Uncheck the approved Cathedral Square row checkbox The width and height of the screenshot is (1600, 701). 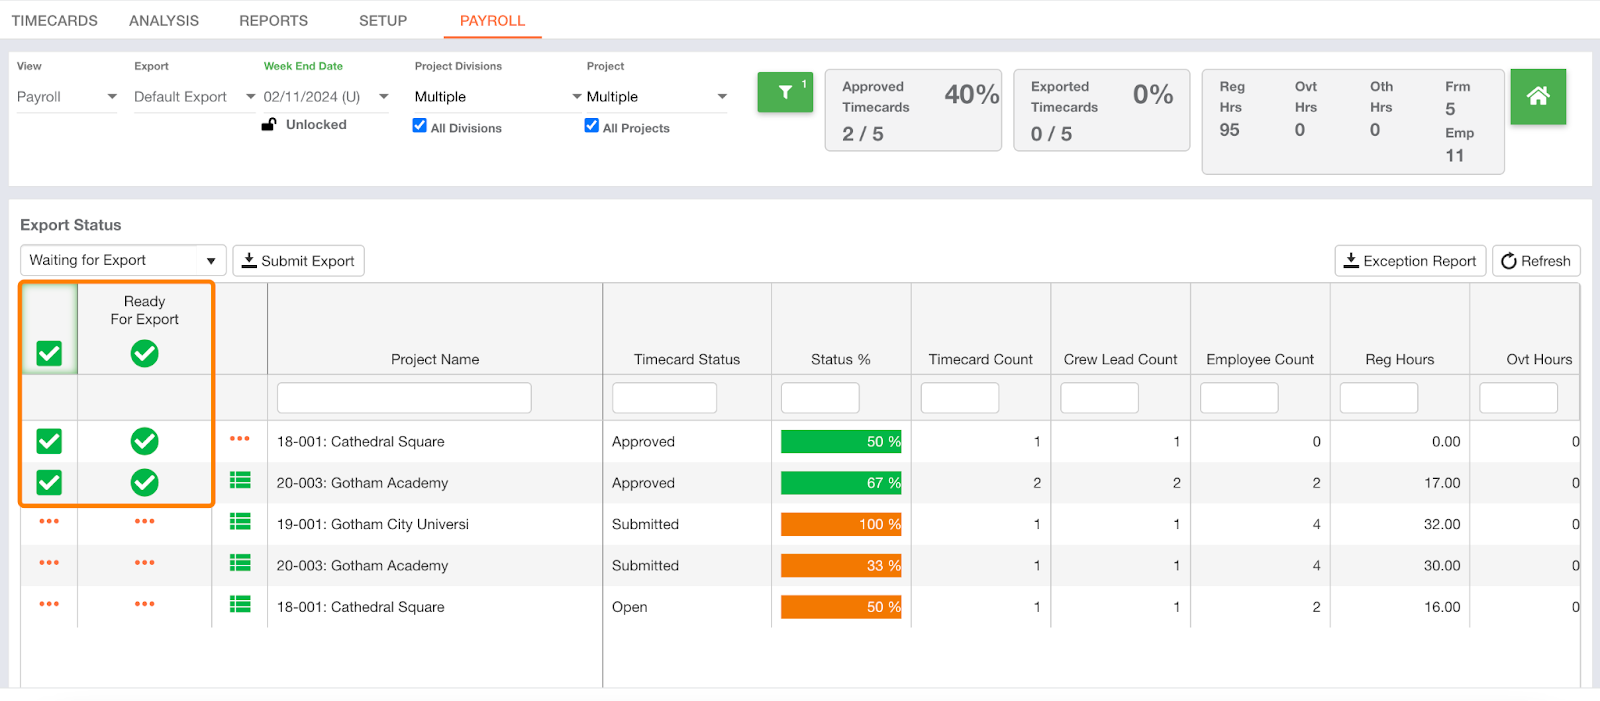49,441
